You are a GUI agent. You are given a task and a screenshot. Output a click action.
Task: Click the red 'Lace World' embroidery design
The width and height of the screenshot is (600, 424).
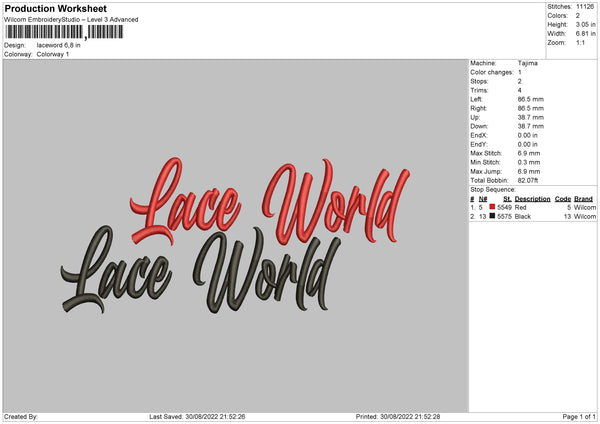tap(270, 201)
